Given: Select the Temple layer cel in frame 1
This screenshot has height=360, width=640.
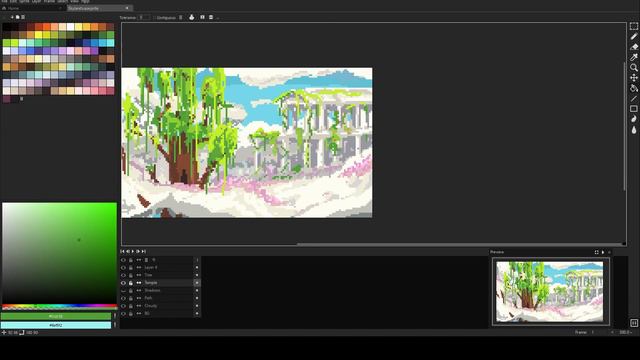Looking at the screenshot, I should click(197, 283).
